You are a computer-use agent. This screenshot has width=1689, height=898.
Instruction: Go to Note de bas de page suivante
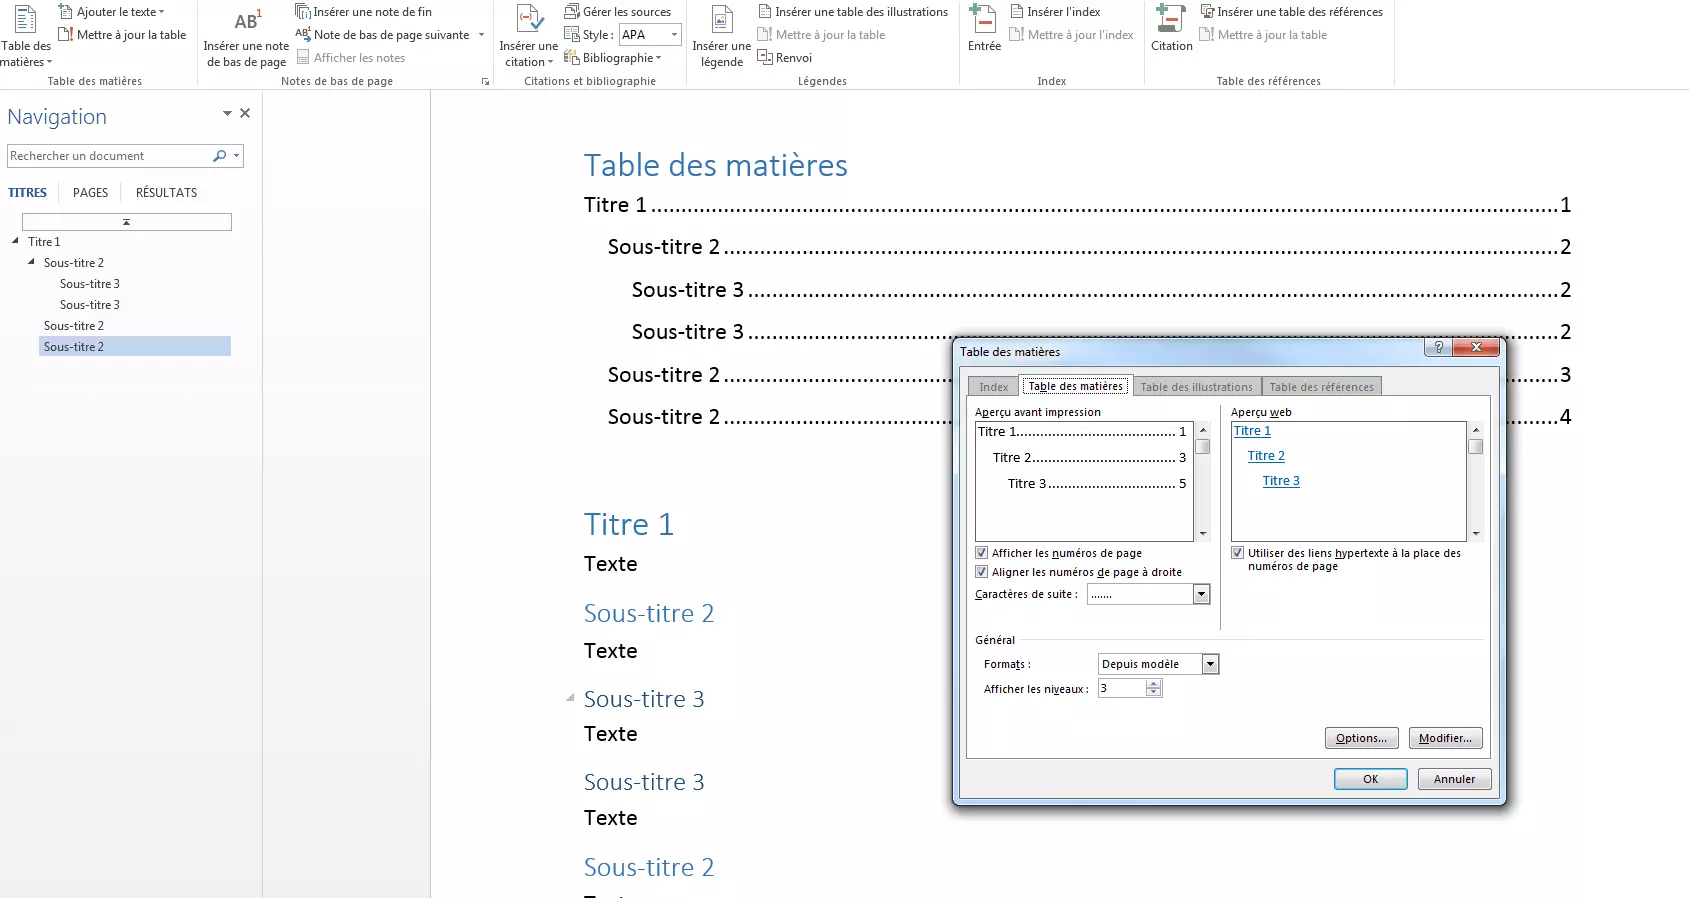[383, 35]
